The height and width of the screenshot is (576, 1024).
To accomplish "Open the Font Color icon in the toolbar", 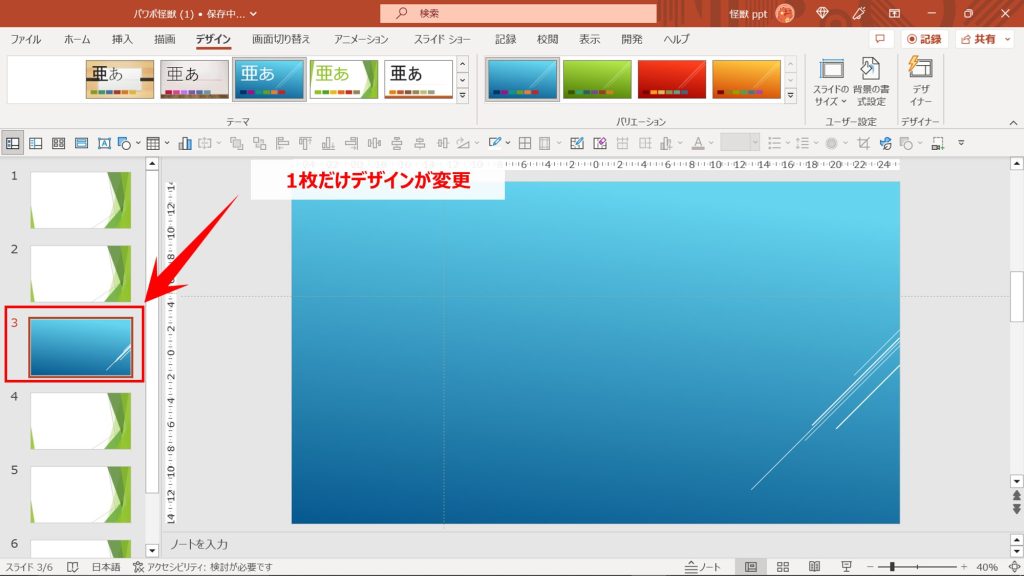I will pyautogui.click(x=698, y=142).
